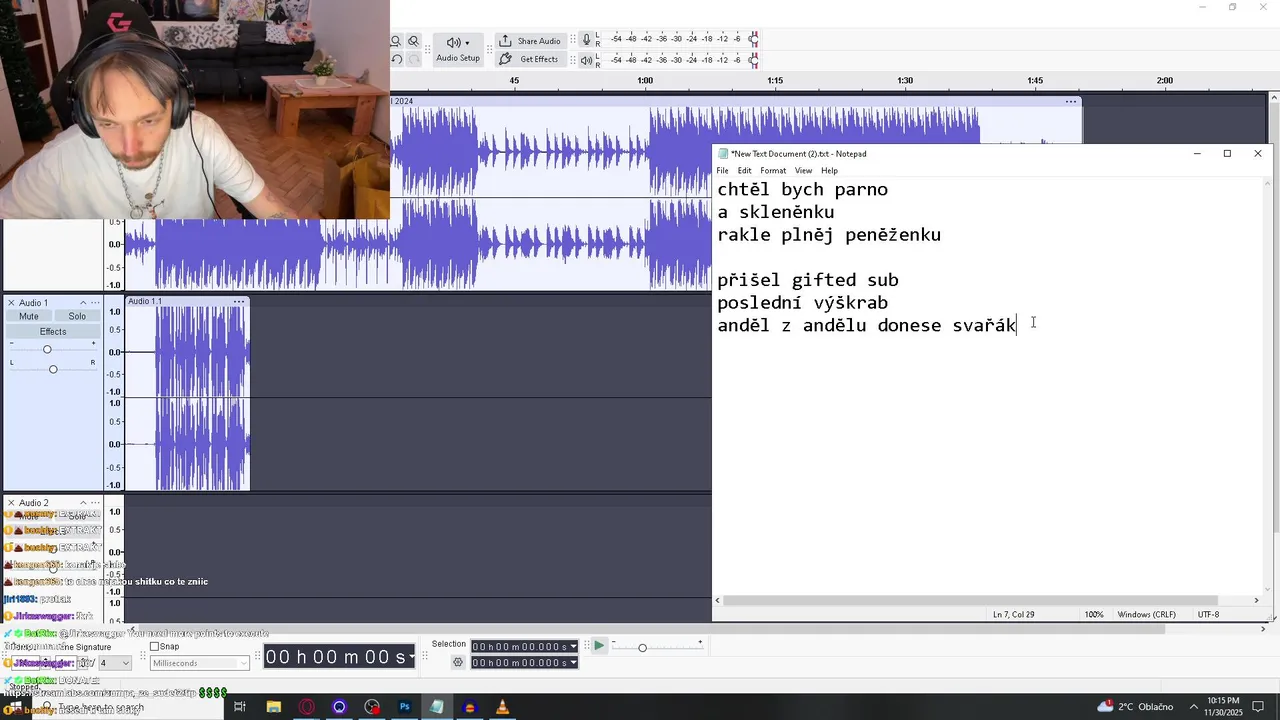Click the Fit project to width zoom icon
Screen dimensions: 1280x720
[x=396, y=41]
